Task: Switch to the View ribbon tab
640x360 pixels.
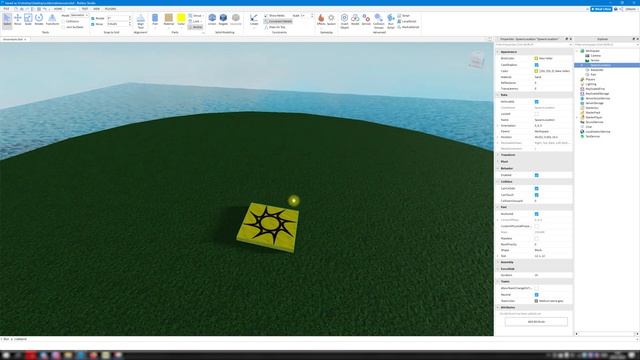Action: [x=96, y=9]
